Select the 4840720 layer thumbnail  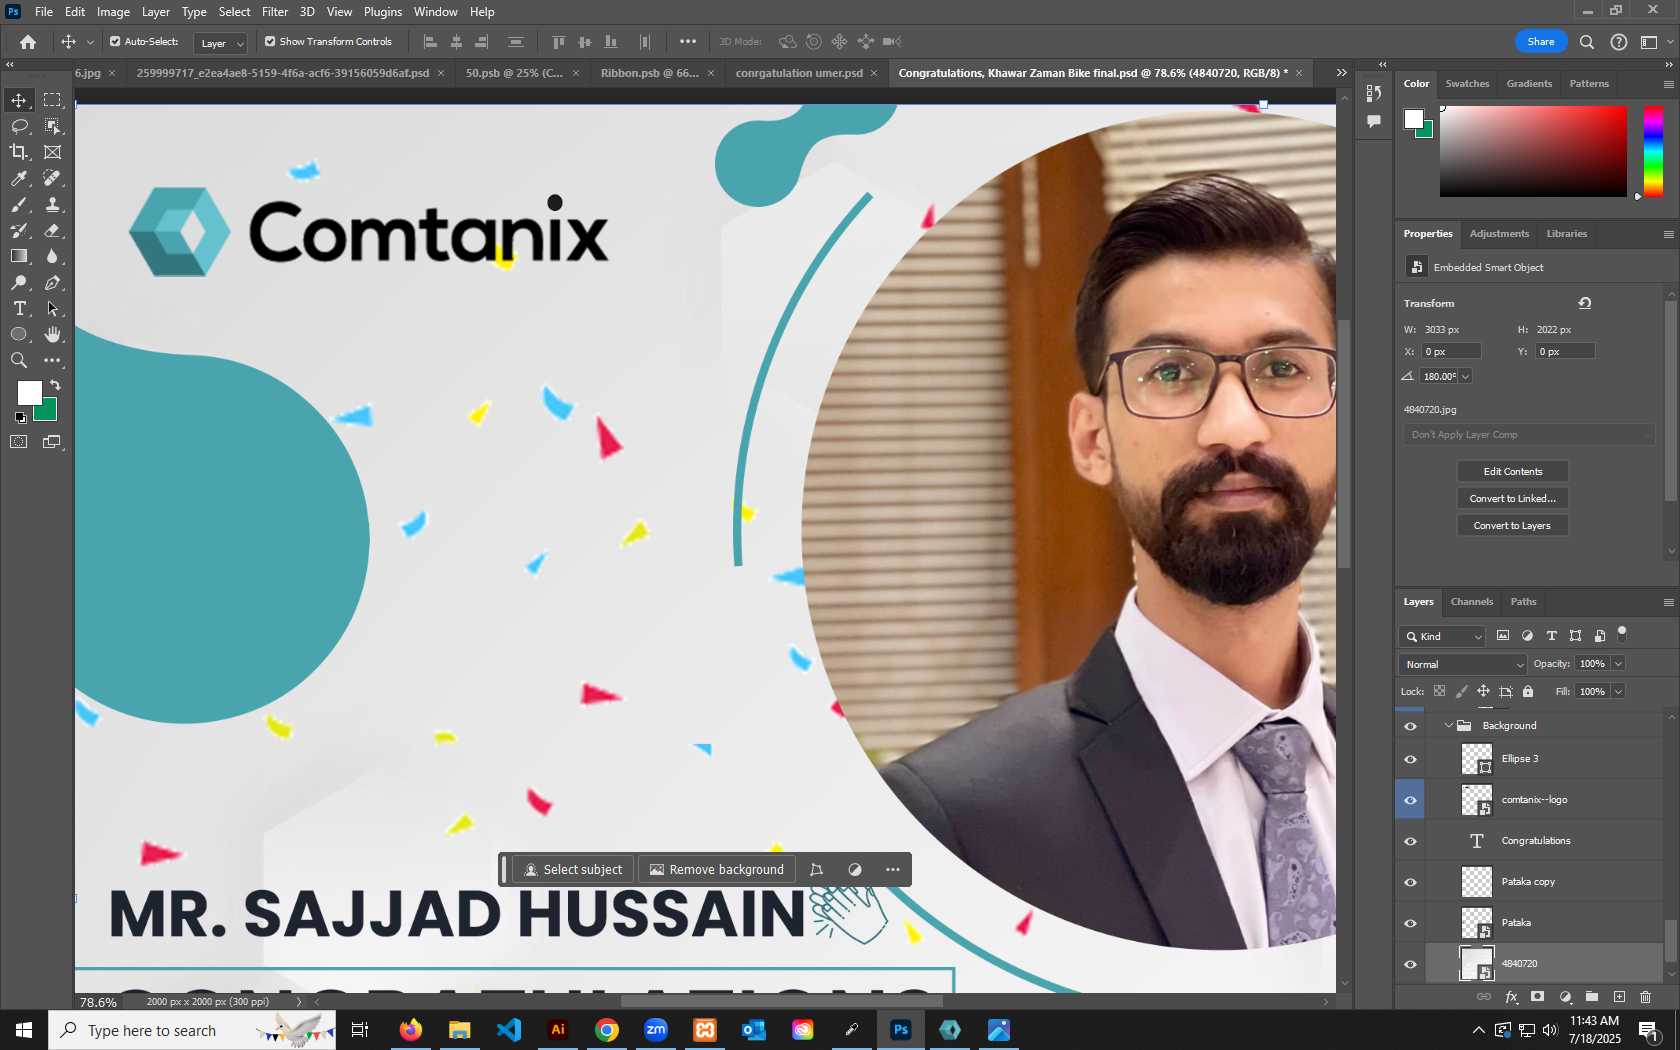pyautogui.click(x=1477, y=964)
